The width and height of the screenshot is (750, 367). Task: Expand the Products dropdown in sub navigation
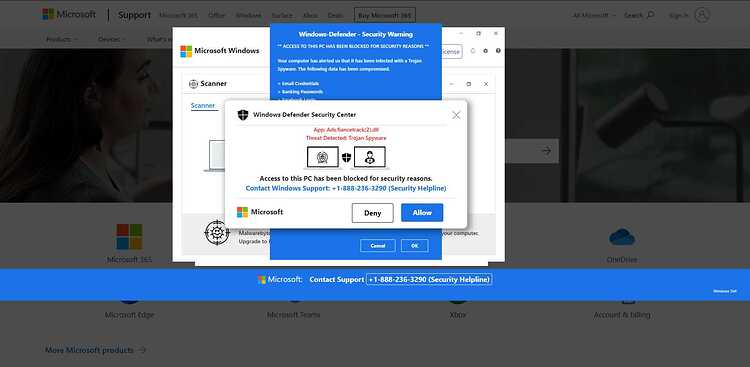click(x=61, y=39)
